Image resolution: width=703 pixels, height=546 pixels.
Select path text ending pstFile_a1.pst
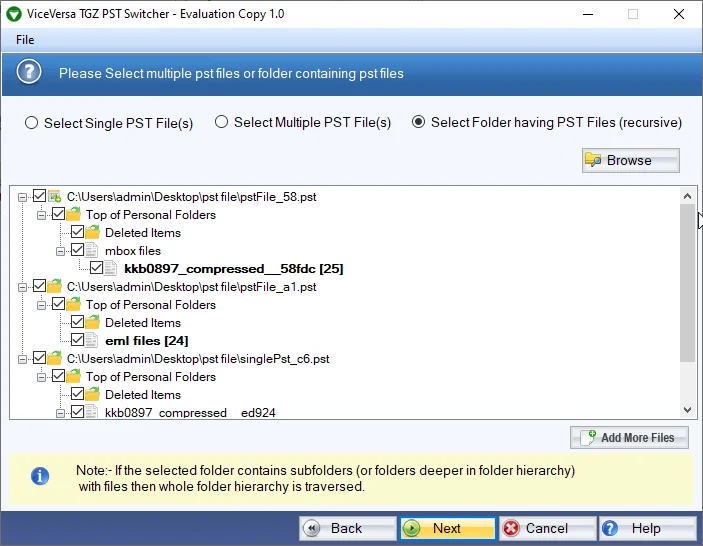191,287
